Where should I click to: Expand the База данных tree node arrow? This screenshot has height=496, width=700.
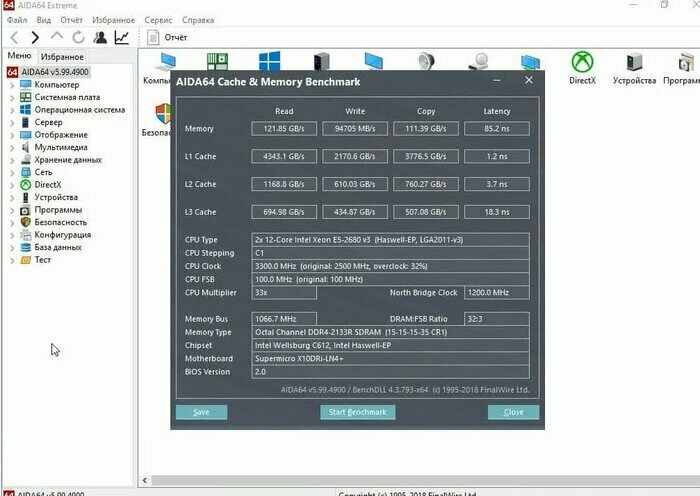[12, 247]
